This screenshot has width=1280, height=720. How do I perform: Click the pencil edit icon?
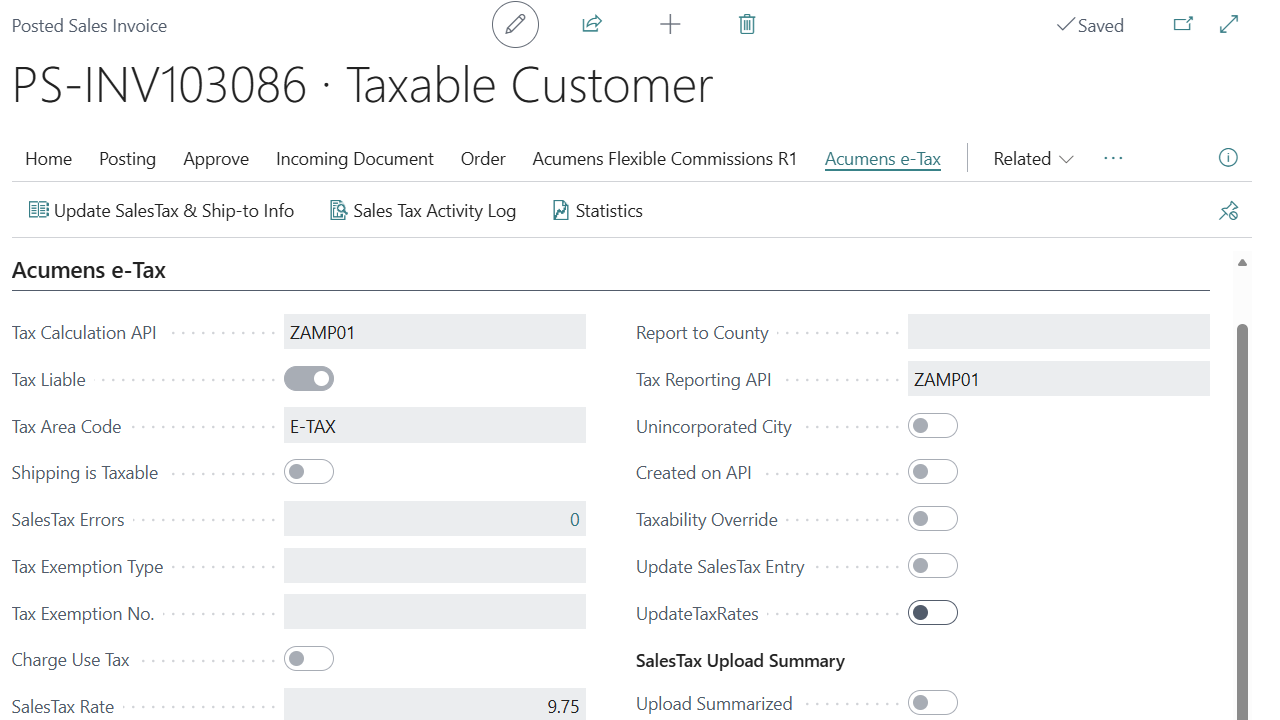[515, 25]
